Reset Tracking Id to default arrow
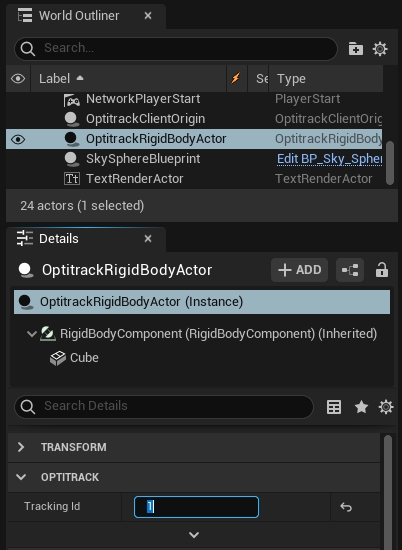402x550 pixels. coord(346,507)
